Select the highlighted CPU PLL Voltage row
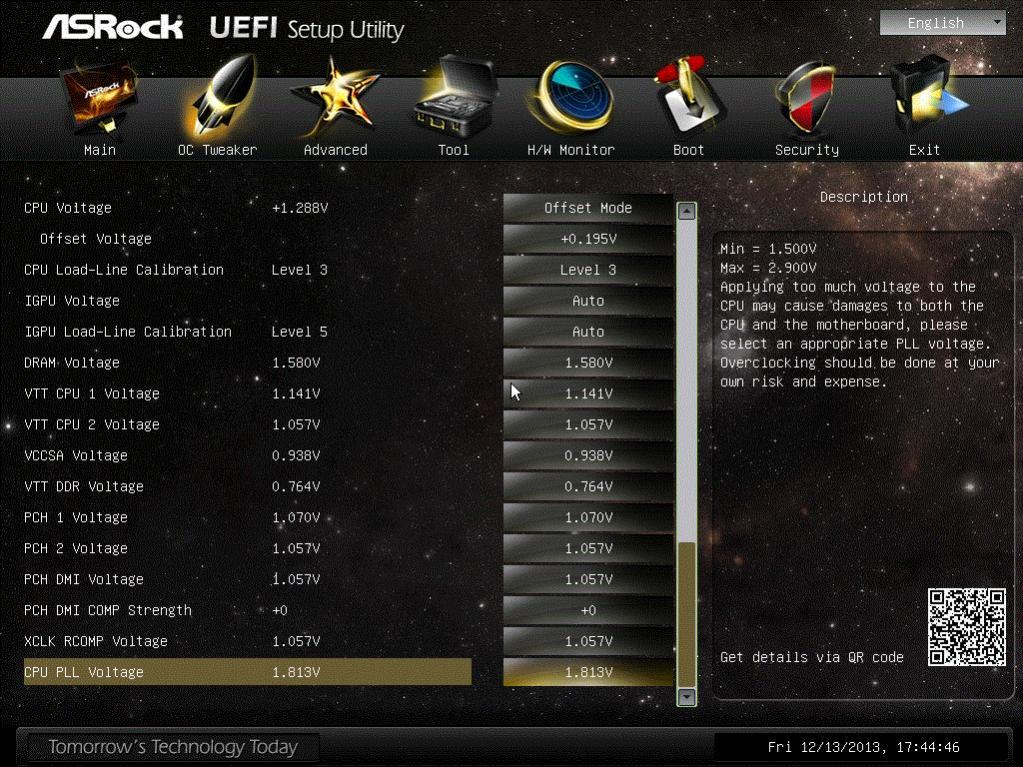Screen dimensions: 1023x767 point(247,672)
